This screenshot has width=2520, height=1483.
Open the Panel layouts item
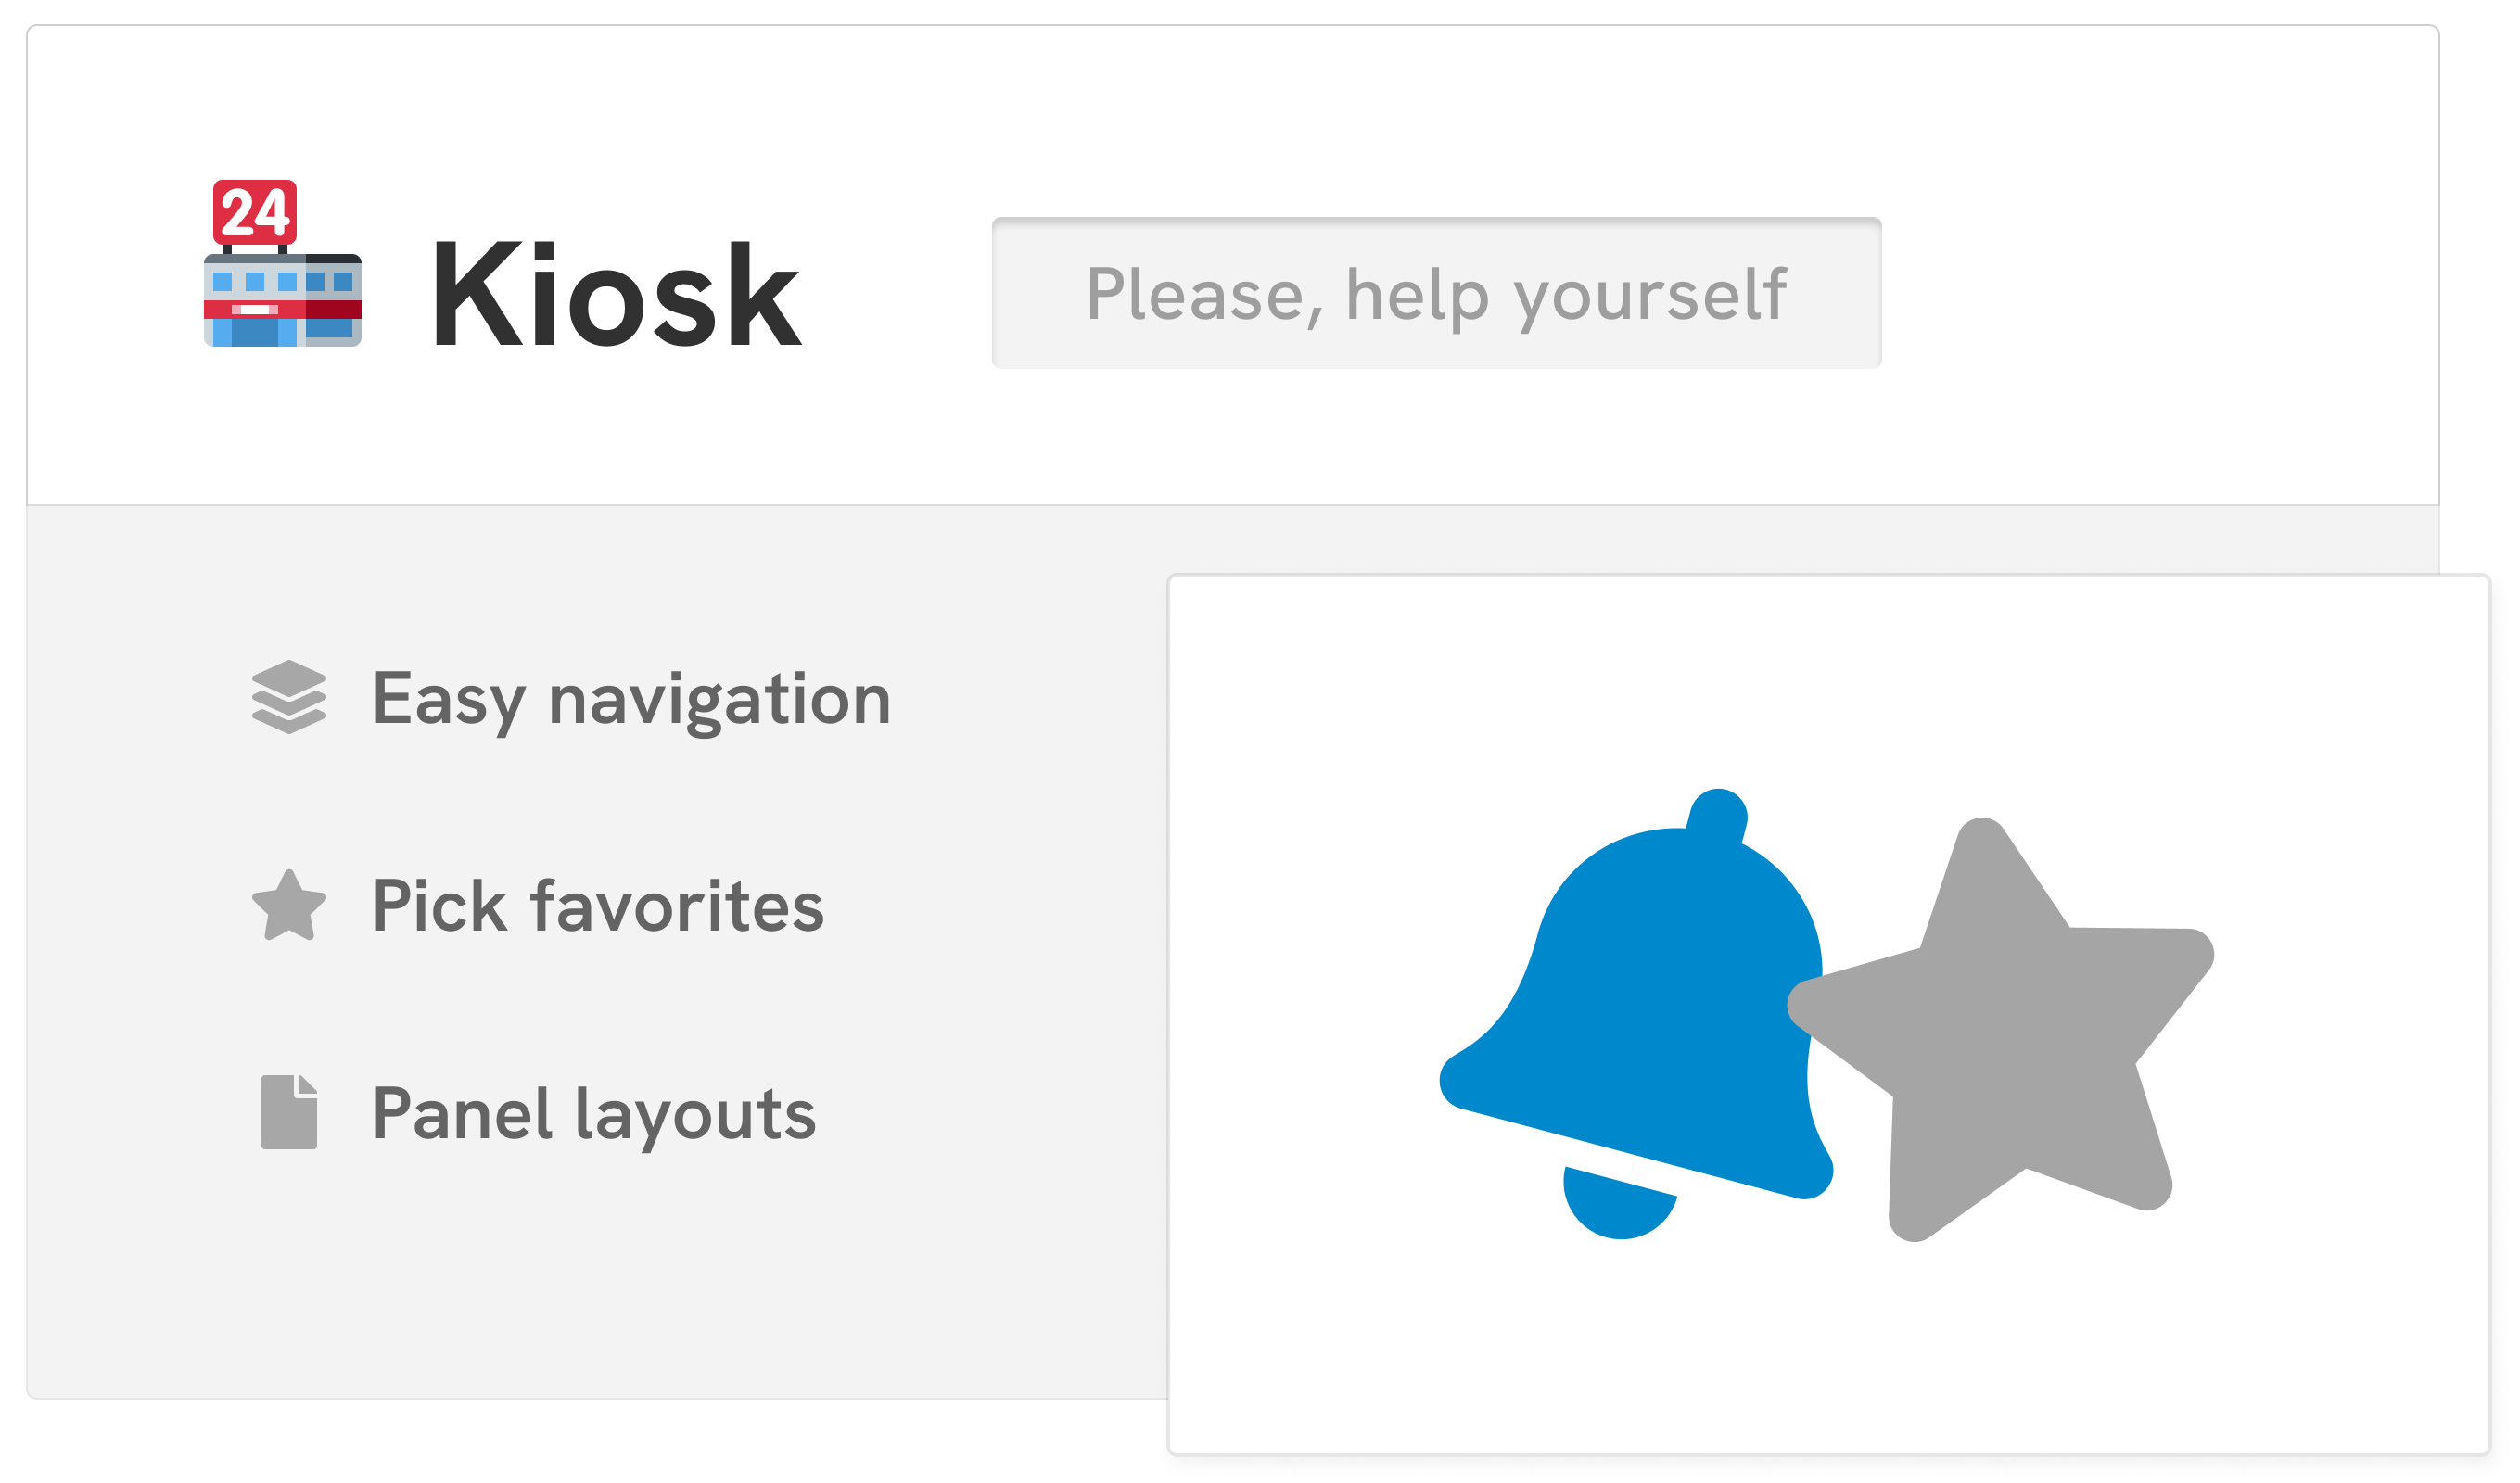click(x=593, y=1113)
